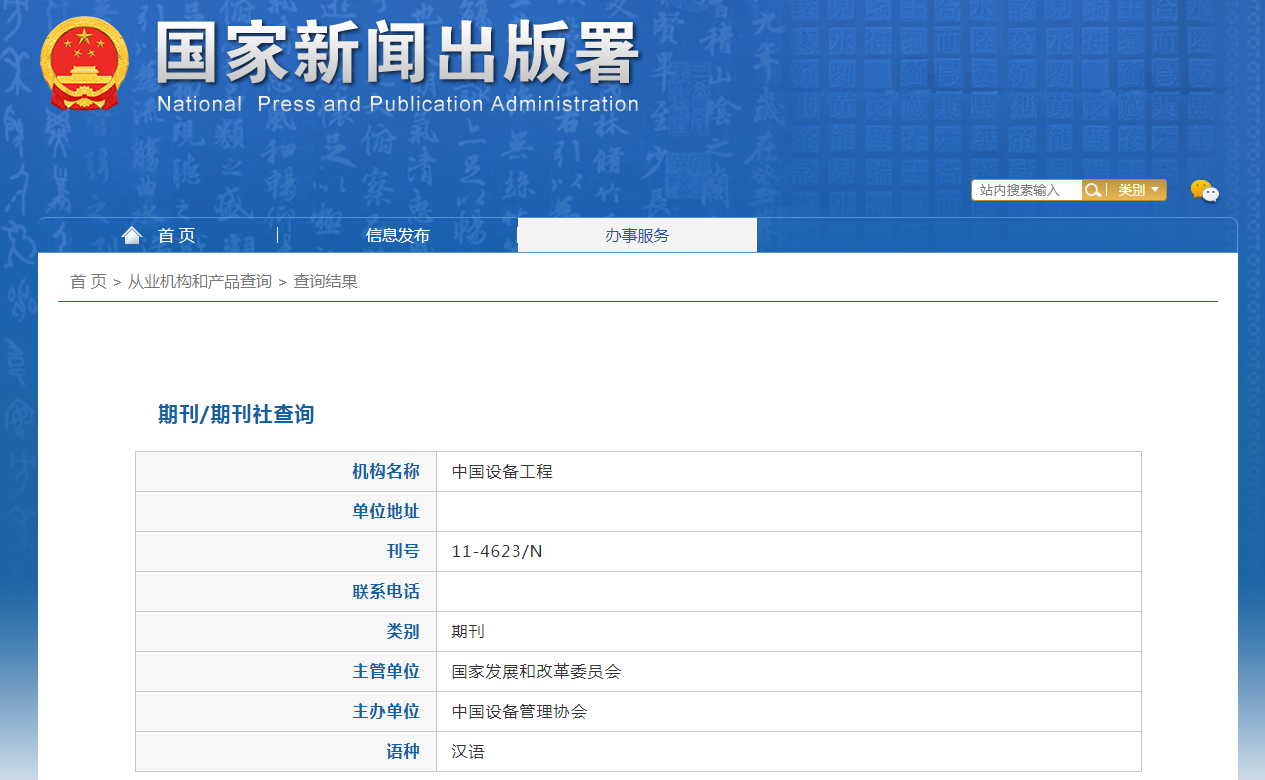Viewport: 1265px width, 780px height.
Task: Go to 首页 via the breadcrumb
Action: pos(88,281)
